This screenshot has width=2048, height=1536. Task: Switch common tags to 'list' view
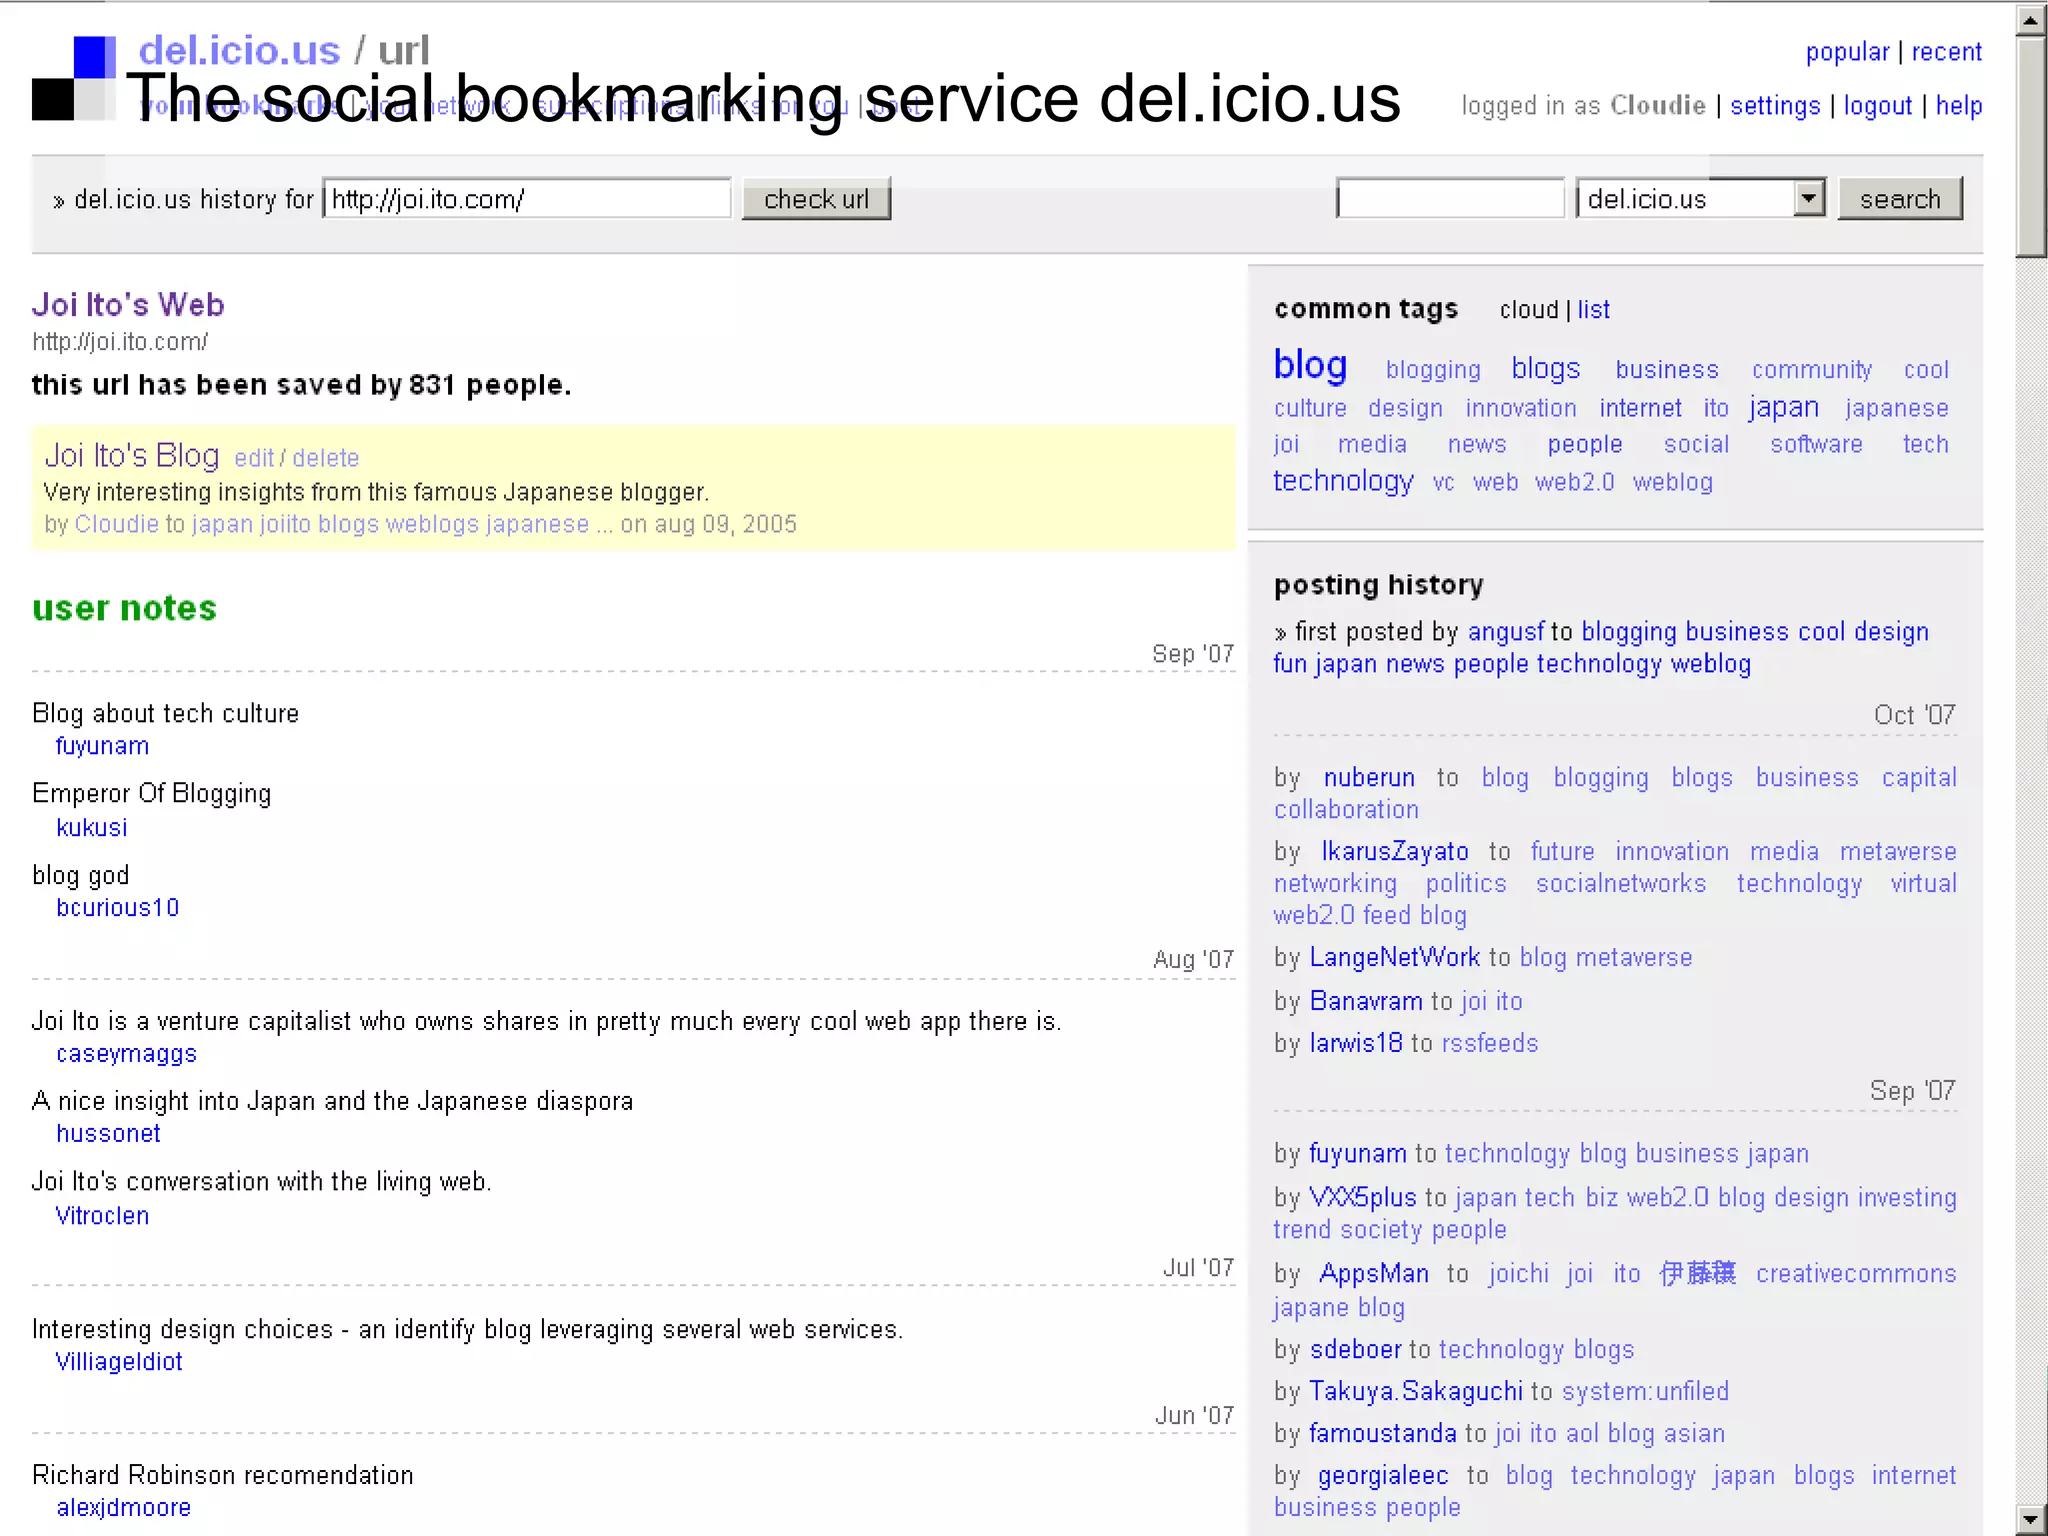click(x=1593, y=310)
